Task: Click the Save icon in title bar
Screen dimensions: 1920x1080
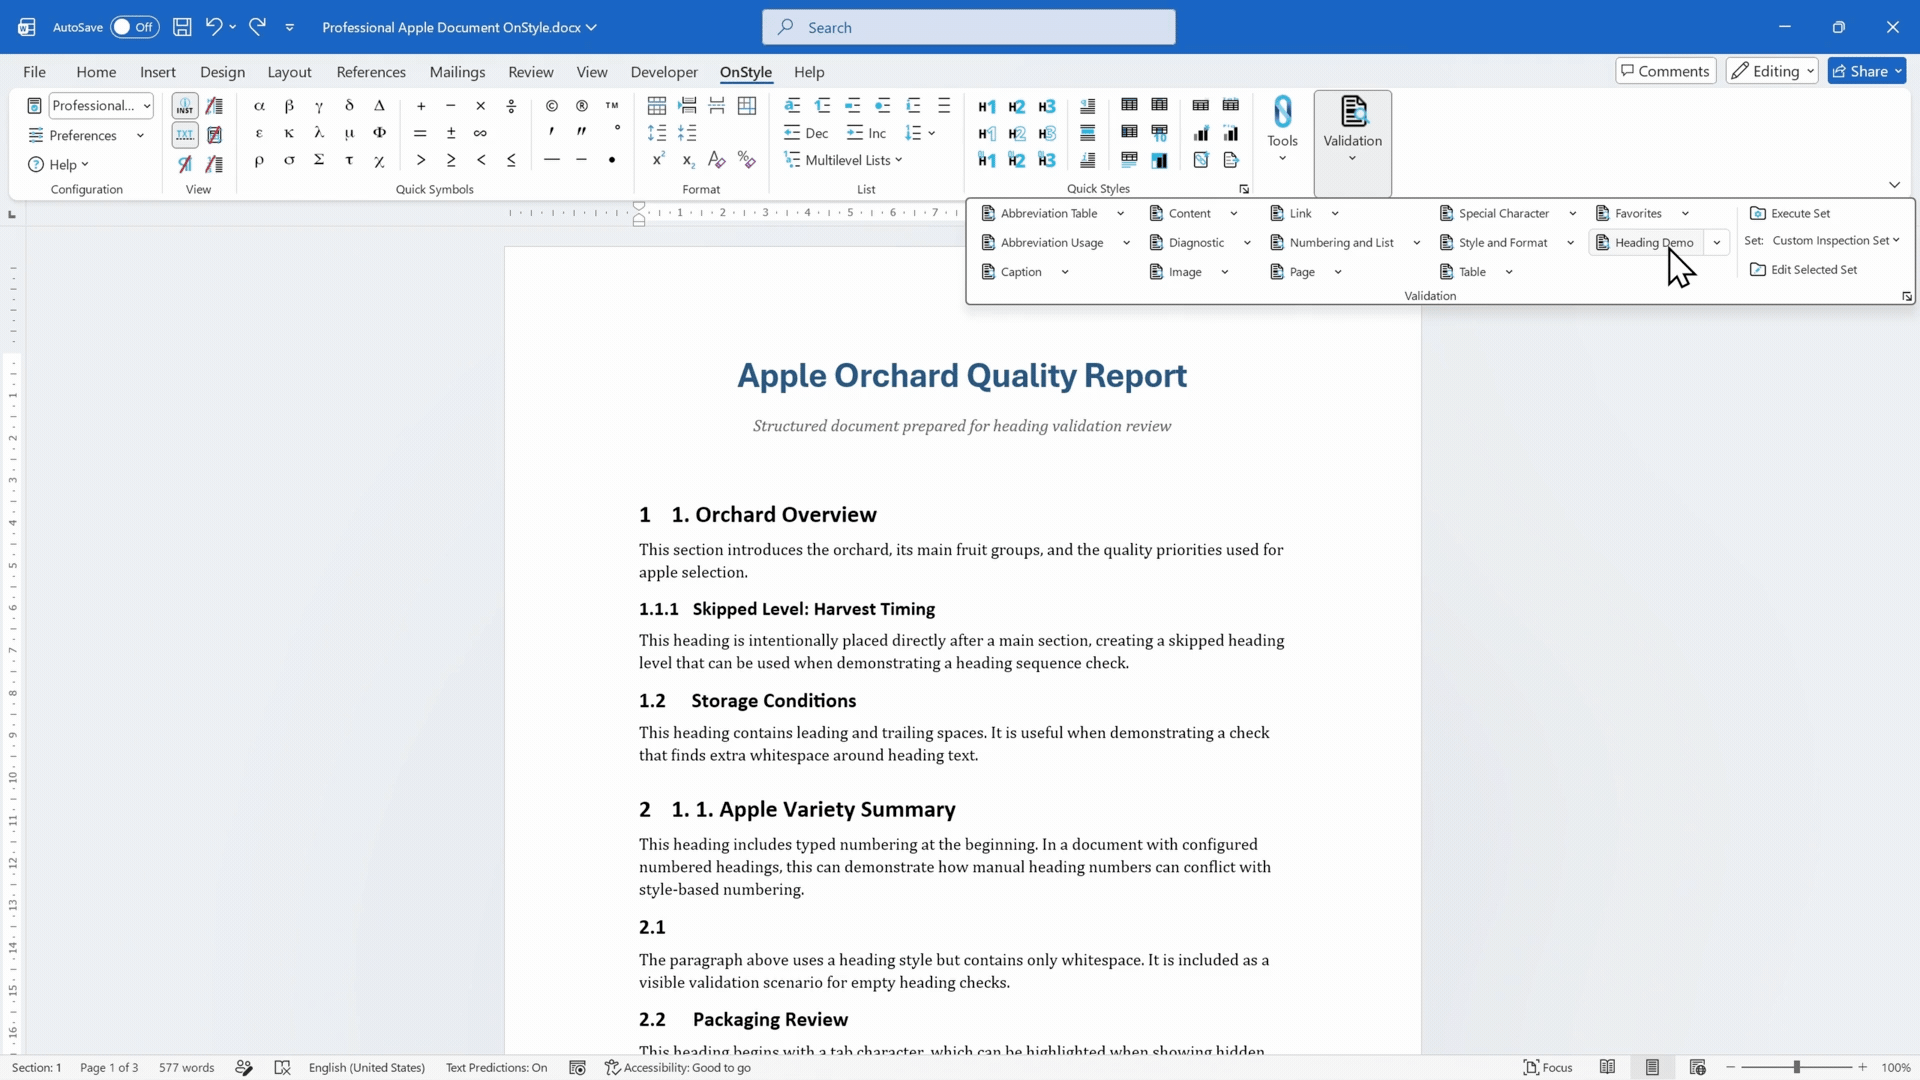Action: click(x=182, y=27)
